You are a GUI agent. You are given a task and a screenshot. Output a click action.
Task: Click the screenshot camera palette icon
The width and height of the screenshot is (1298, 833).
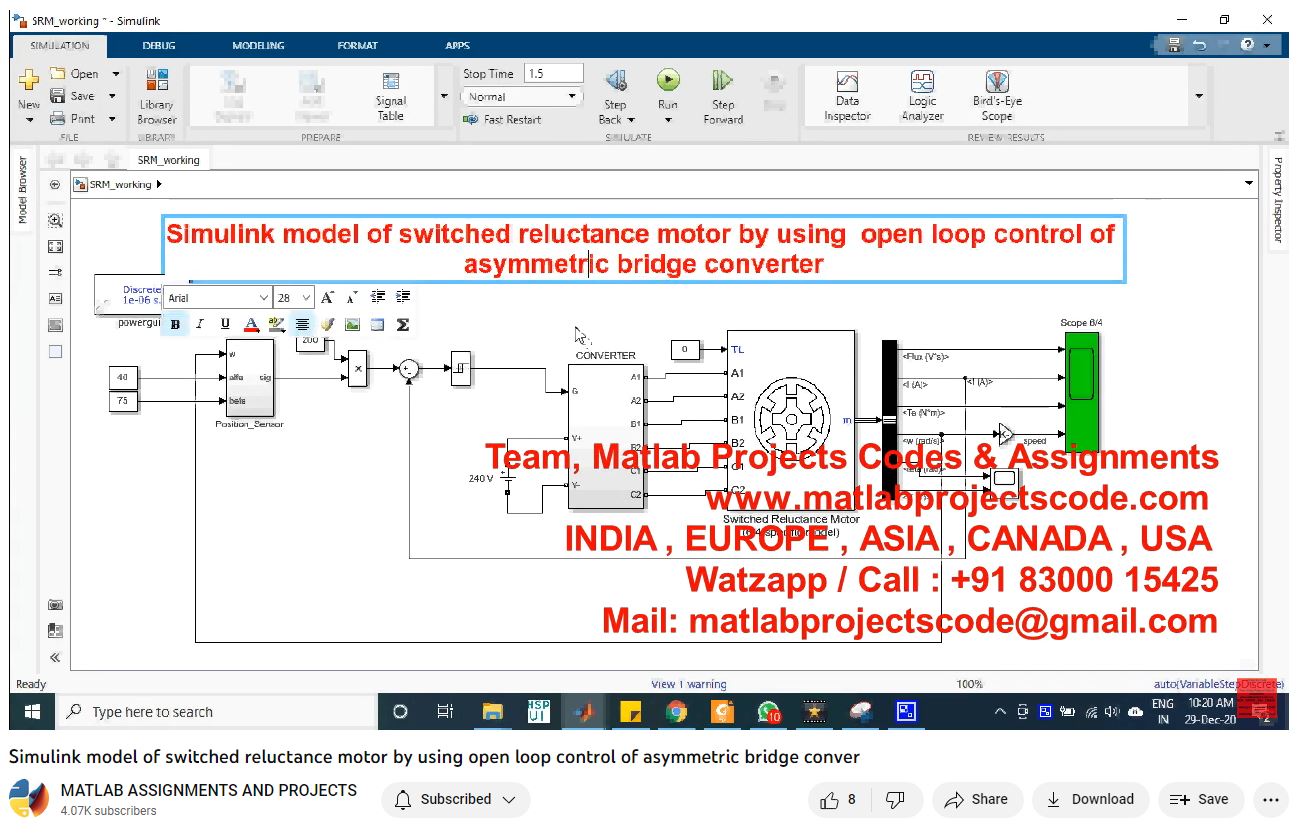click(55, 605)
